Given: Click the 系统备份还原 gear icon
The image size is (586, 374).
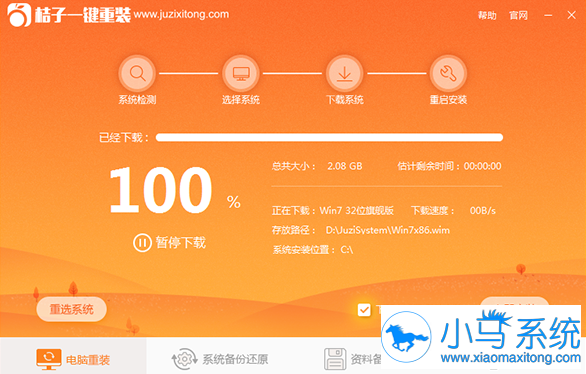Looking at the screenshot, I should pyautogui.click(x=184, y=359).
